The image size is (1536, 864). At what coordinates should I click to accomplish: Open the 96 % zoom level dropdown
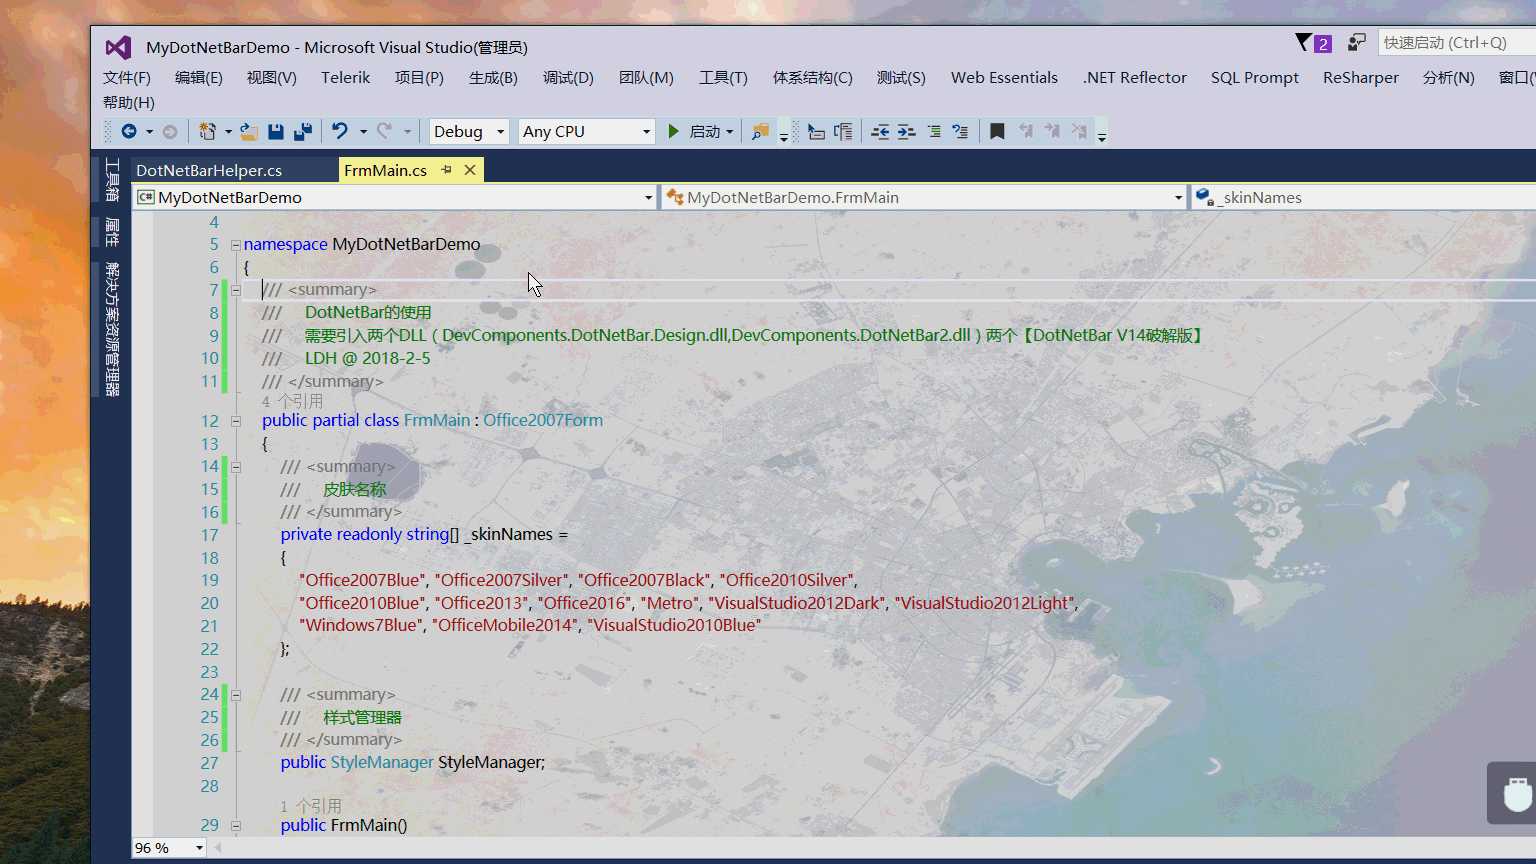tap(169, 848)
